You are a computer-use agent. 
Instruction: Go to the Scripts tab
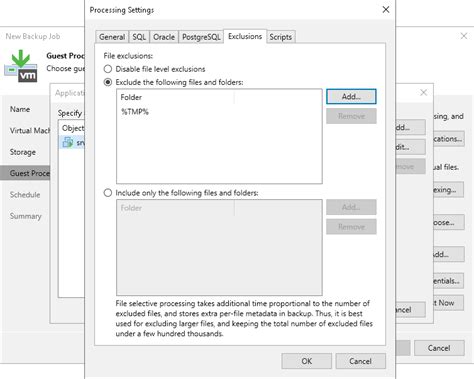coord(281,37)
